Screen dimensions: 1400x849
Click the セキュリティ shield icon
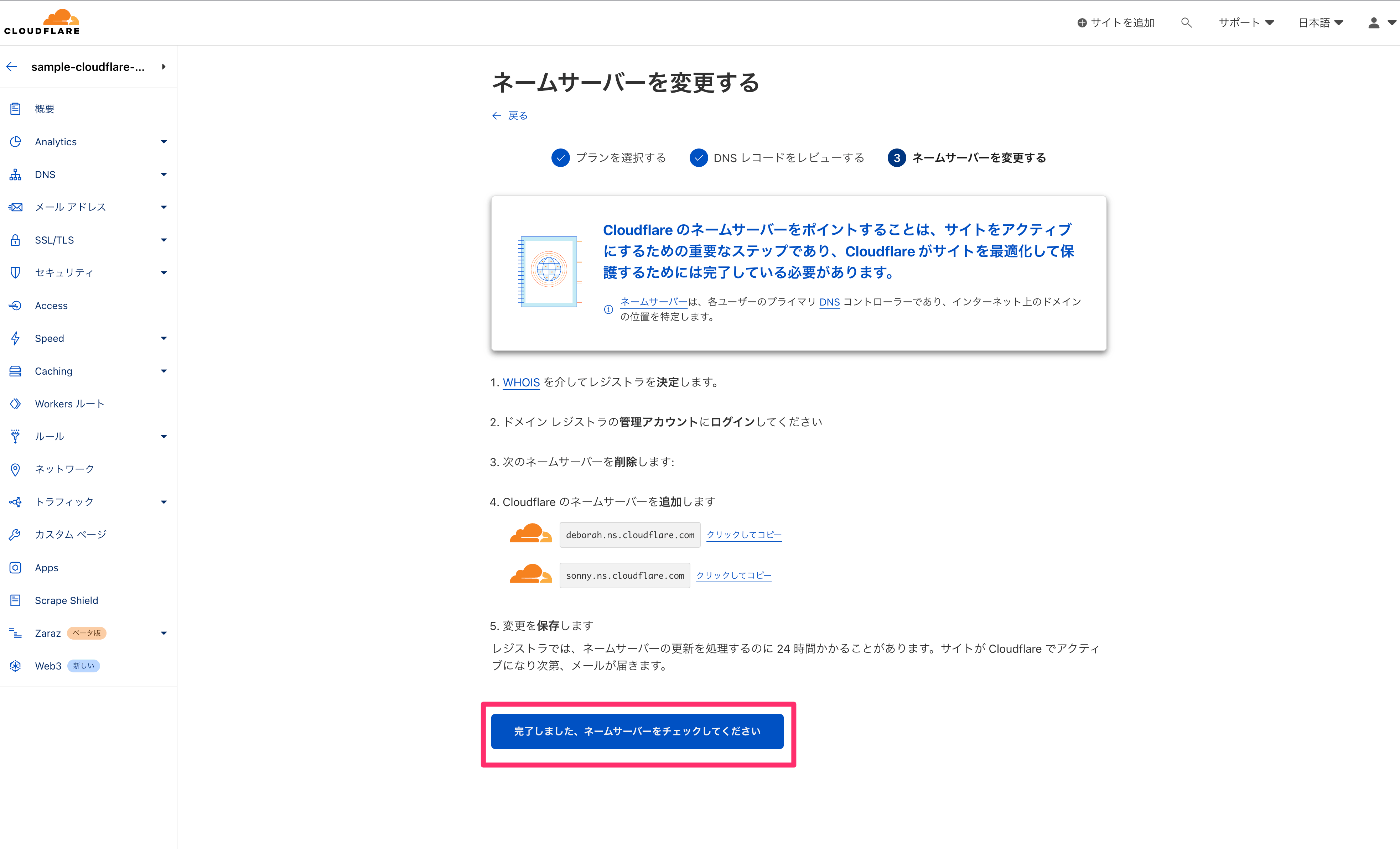[14, 272]
